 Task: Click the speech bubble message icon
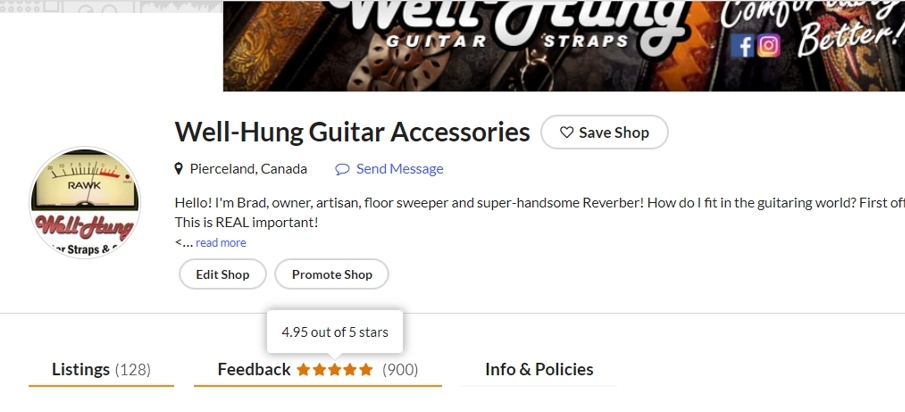click(x=342, y=169)
